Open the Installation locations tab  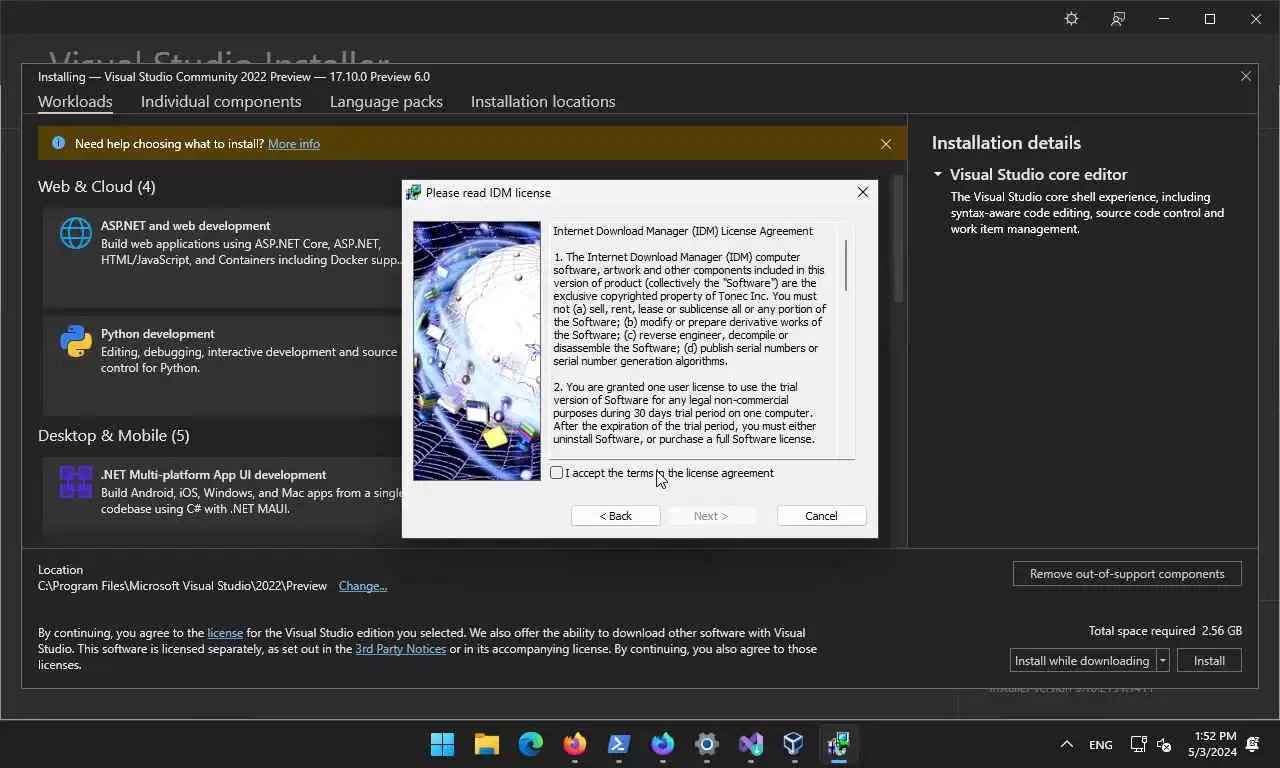tap(543, 102)
